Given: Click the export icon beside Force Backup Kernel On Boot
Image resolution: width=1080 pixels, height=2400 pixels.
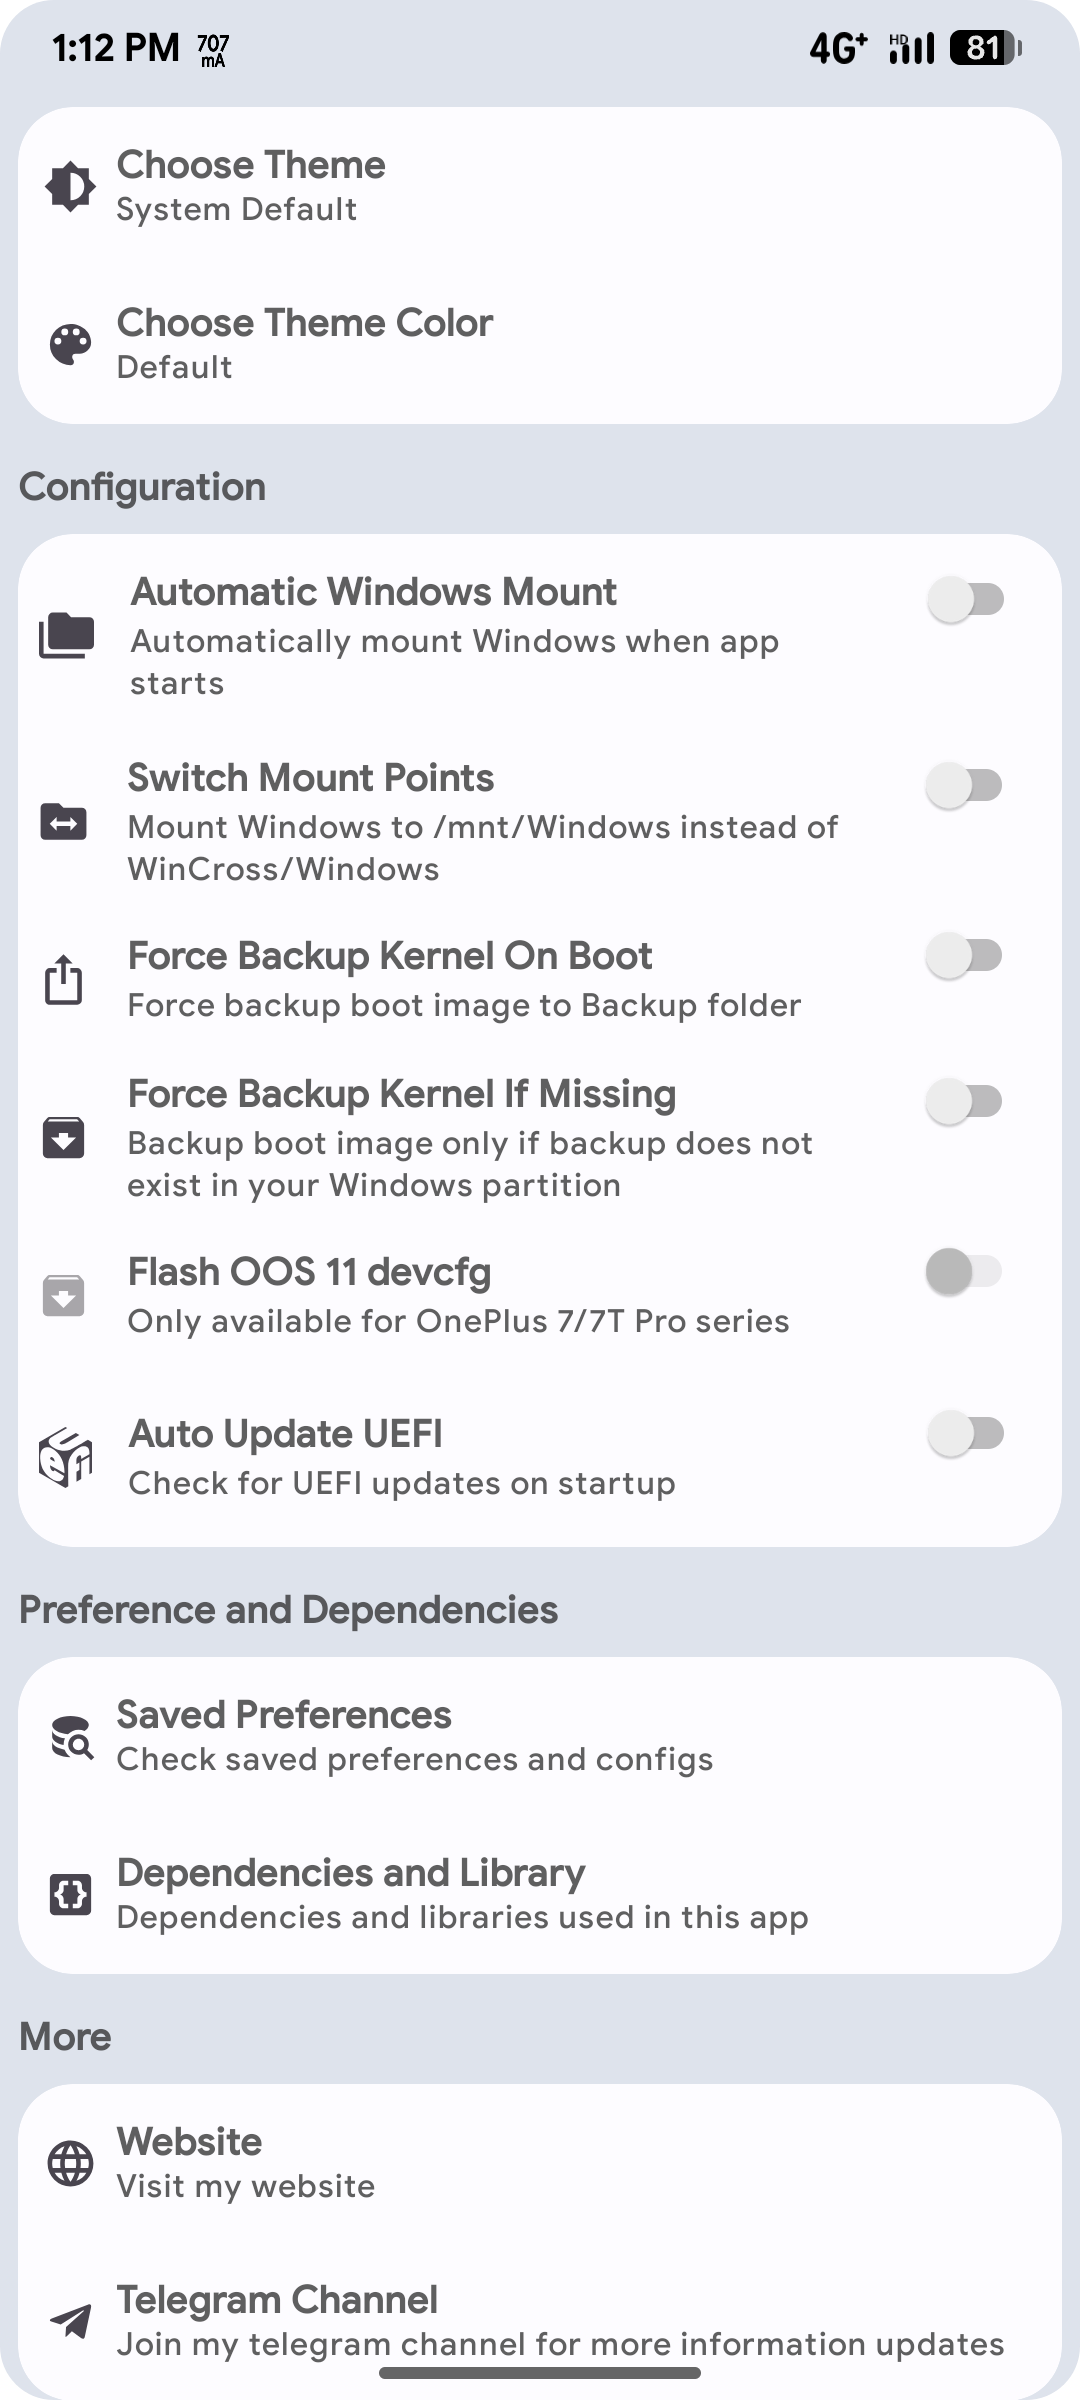Looking at the screenshot, I should 63,980.
